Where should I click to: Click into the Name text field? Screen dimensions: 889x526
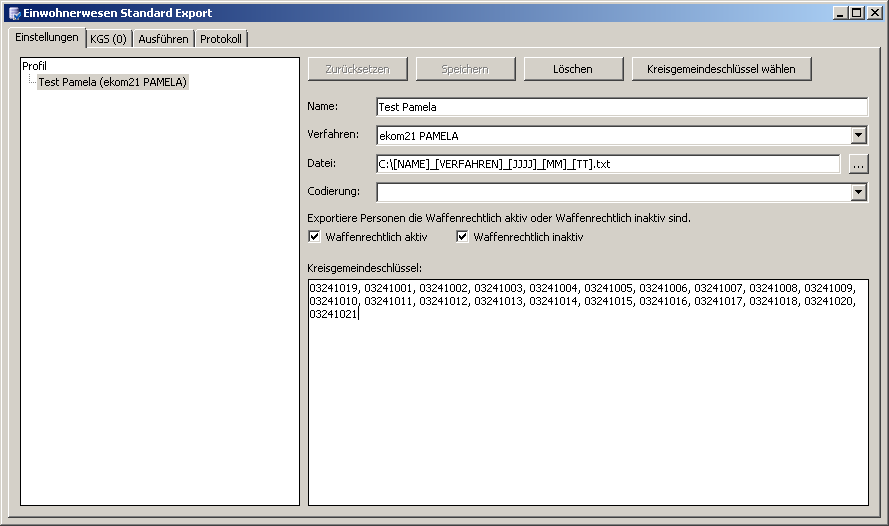[x=621, y=107]
